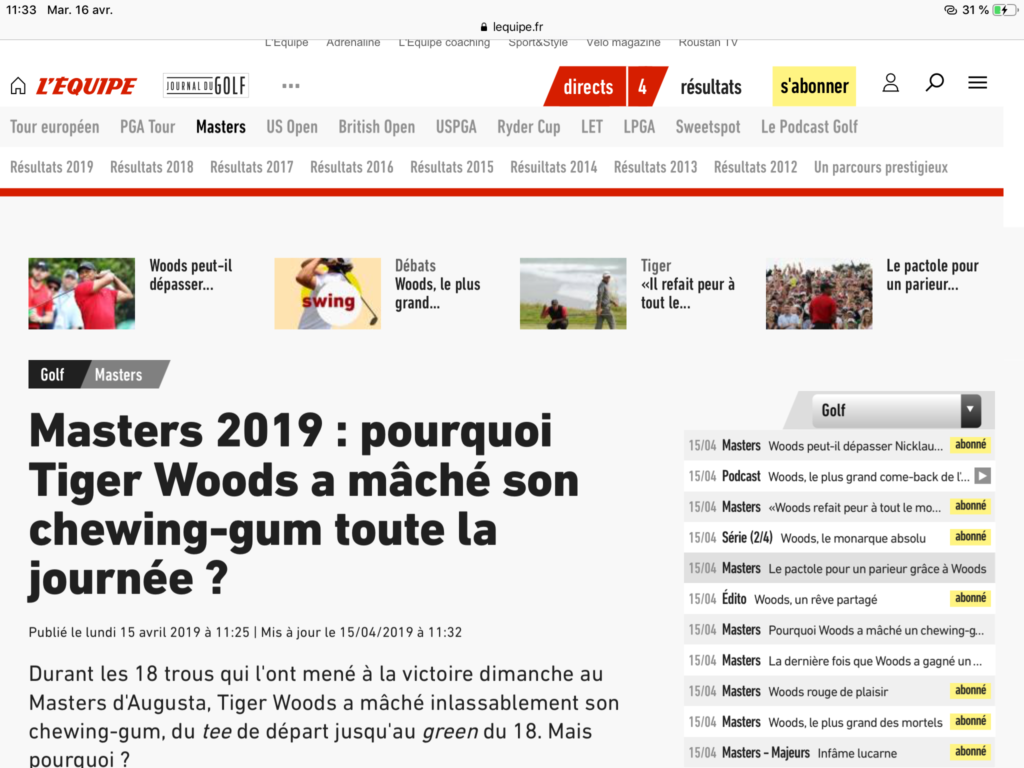The width and height of the screenshot is (1024, 768).
Task: Open 'Woods, le monarque absolu' série item
Action: click(x=839, y=537)
